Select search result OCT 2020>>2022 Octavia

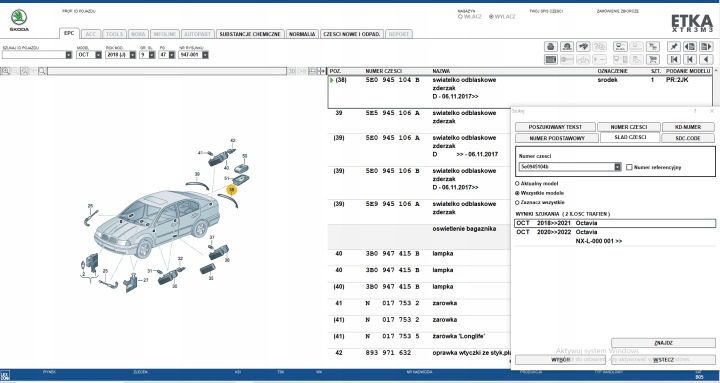click(615, 236)
